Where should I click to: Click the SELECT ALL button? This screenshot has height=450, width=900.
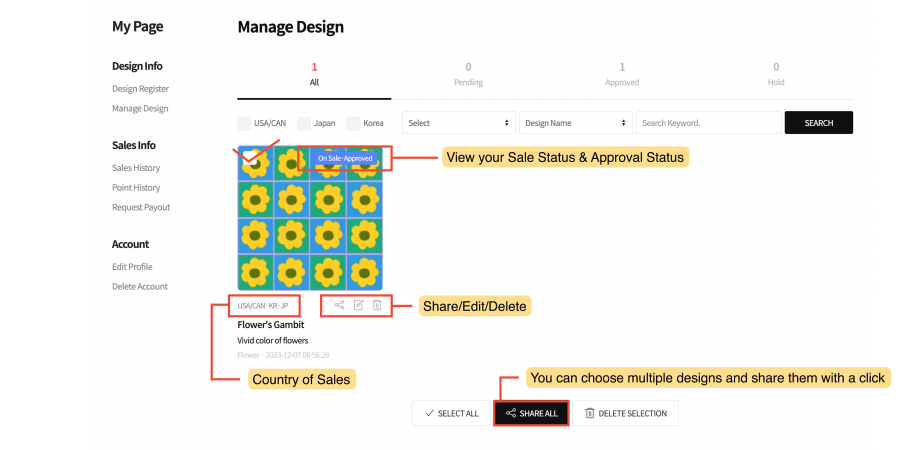[x=451, y=413]
